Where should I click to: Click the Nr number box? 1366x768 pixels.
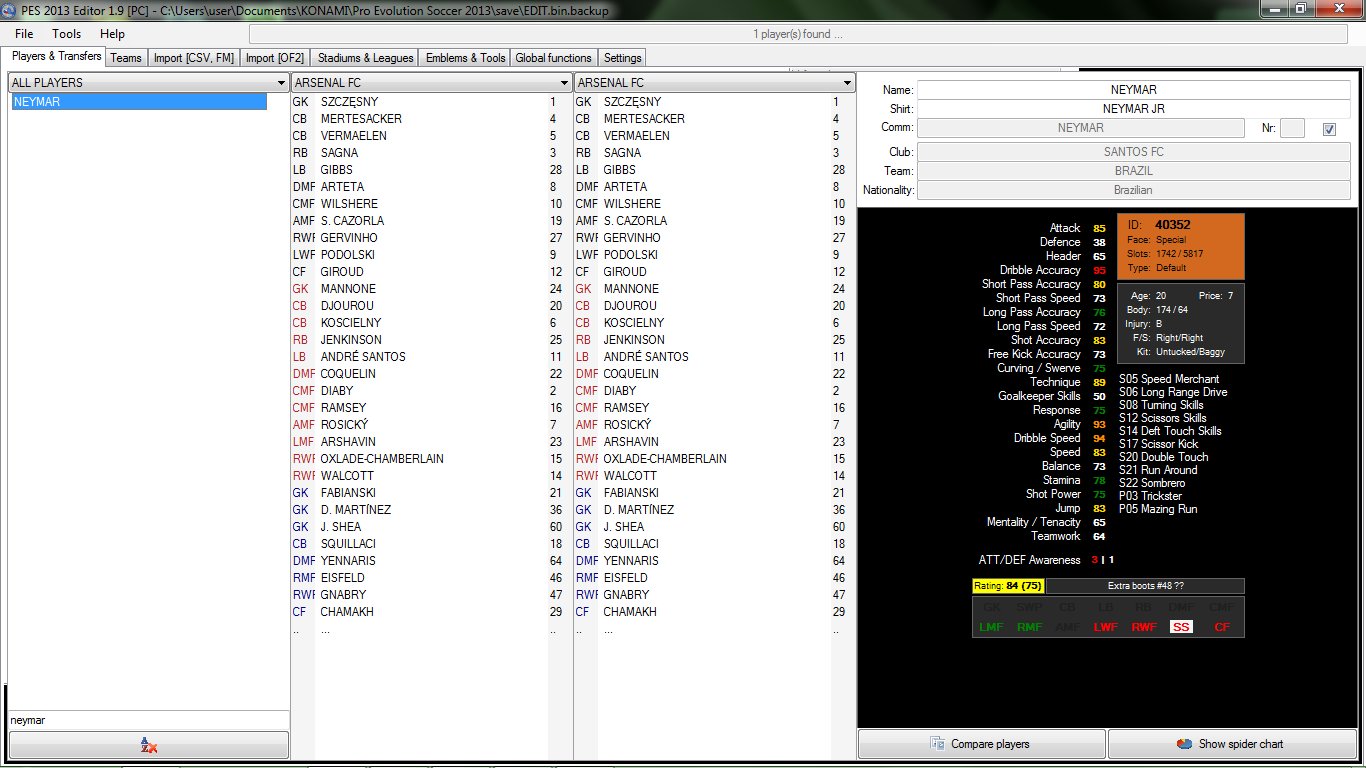1292,128
